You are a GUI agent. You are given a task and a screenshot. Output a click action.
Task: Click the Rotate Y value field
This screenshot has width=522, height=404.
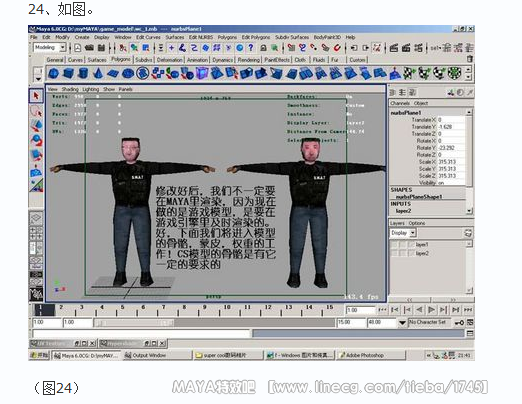pyautogui.click(x=451, y=148)
